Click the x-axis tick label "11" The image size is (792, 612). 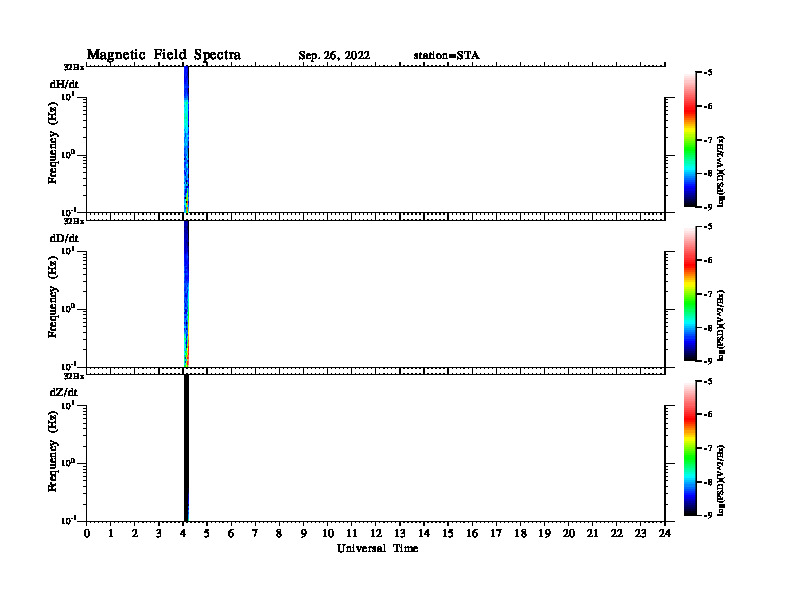tap(352, 534)
